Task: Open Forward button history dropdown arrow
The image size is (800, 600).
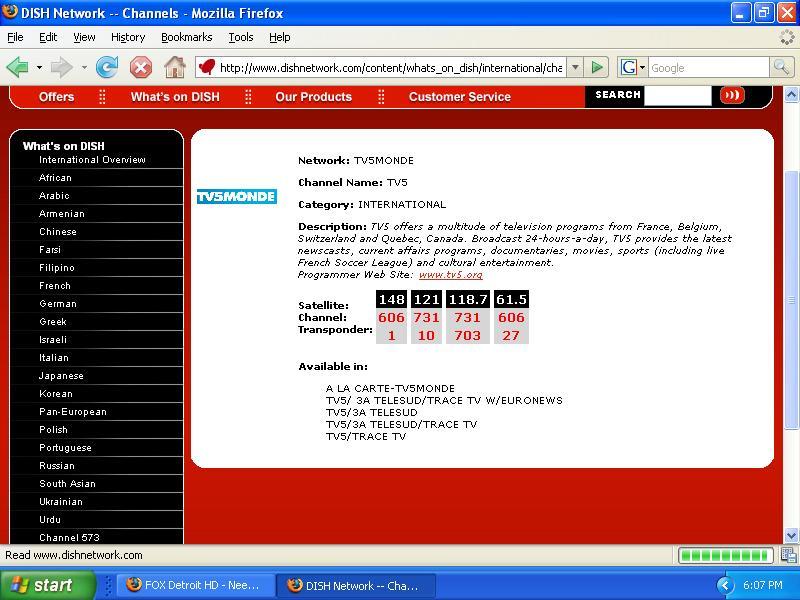Action: pos(84,67)
